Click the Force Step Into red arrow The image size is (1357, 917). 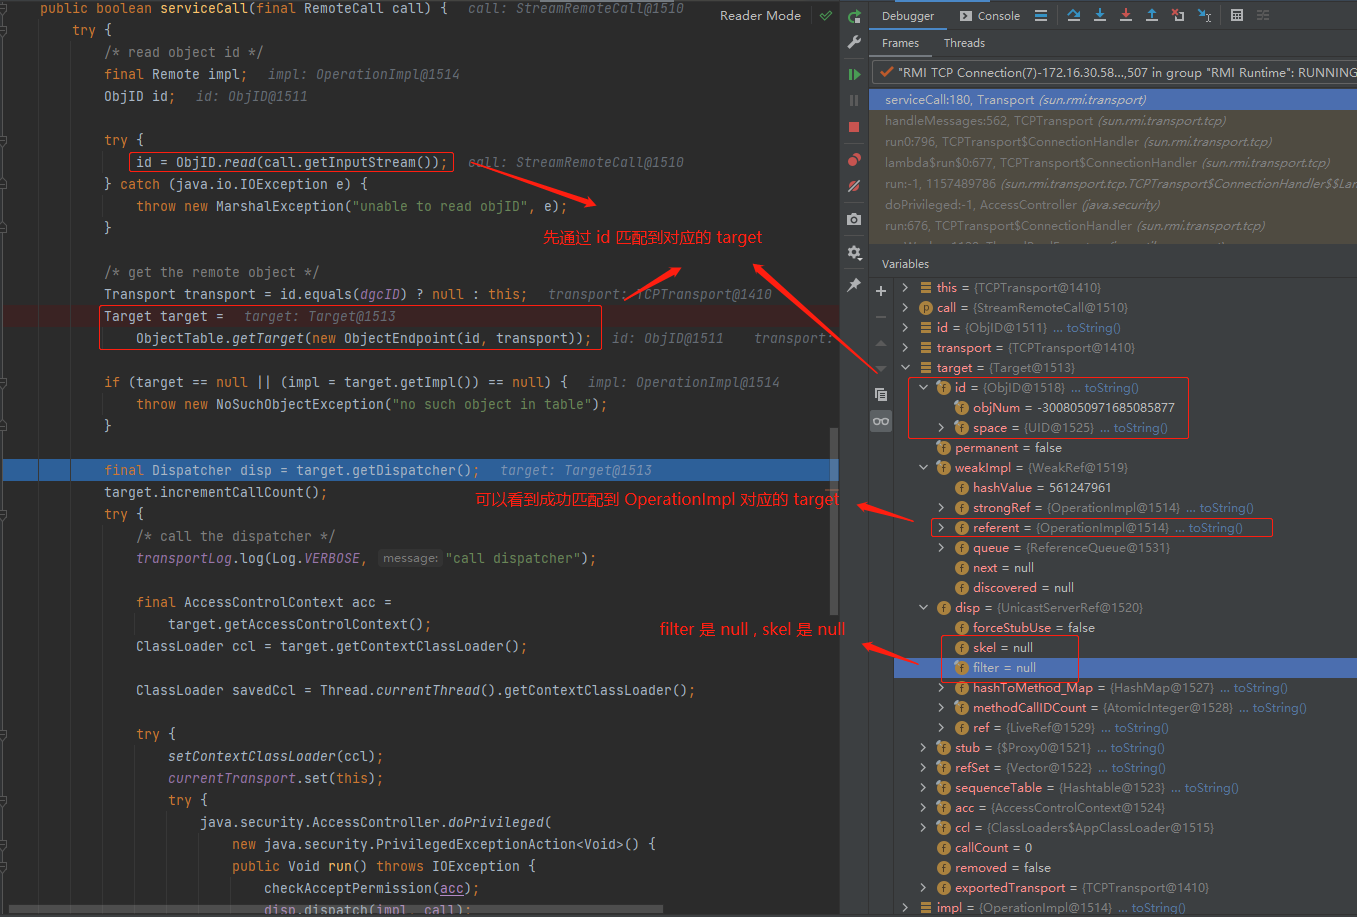pyautogui.click(x=1126, y=15)
